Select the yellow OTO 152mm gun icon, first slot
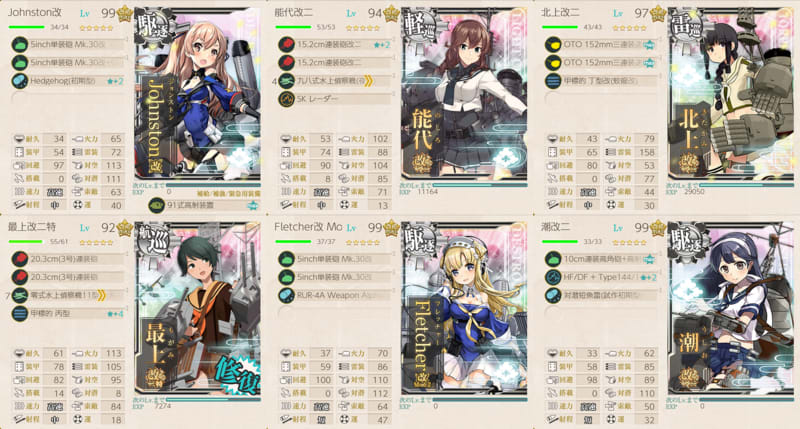The image size is (800, 429). pos(553,45)
